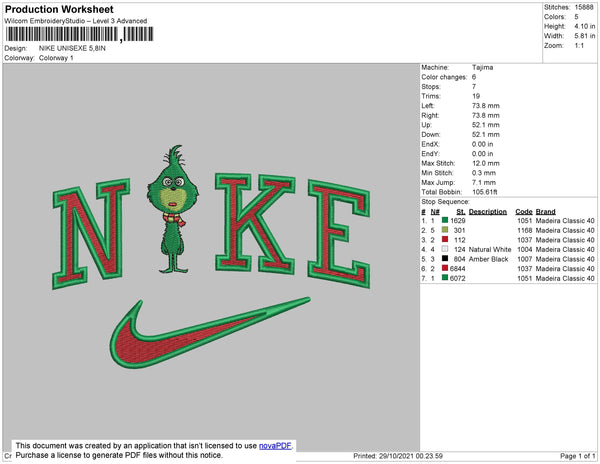Screen dimensions: 600x464
Task: Click code '1168' in the stop list
Action: [x=525, y=230]
